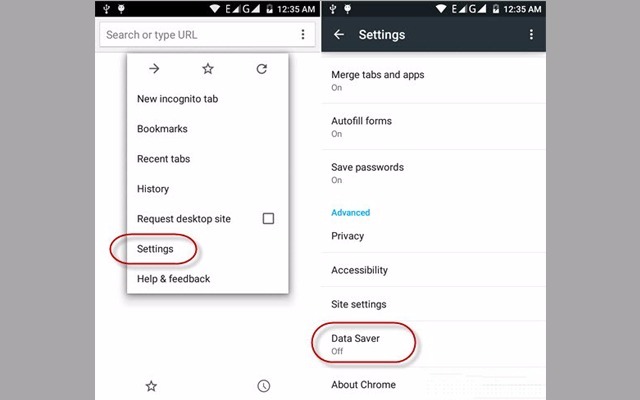Open Save passwords setting

click(433, 173)
